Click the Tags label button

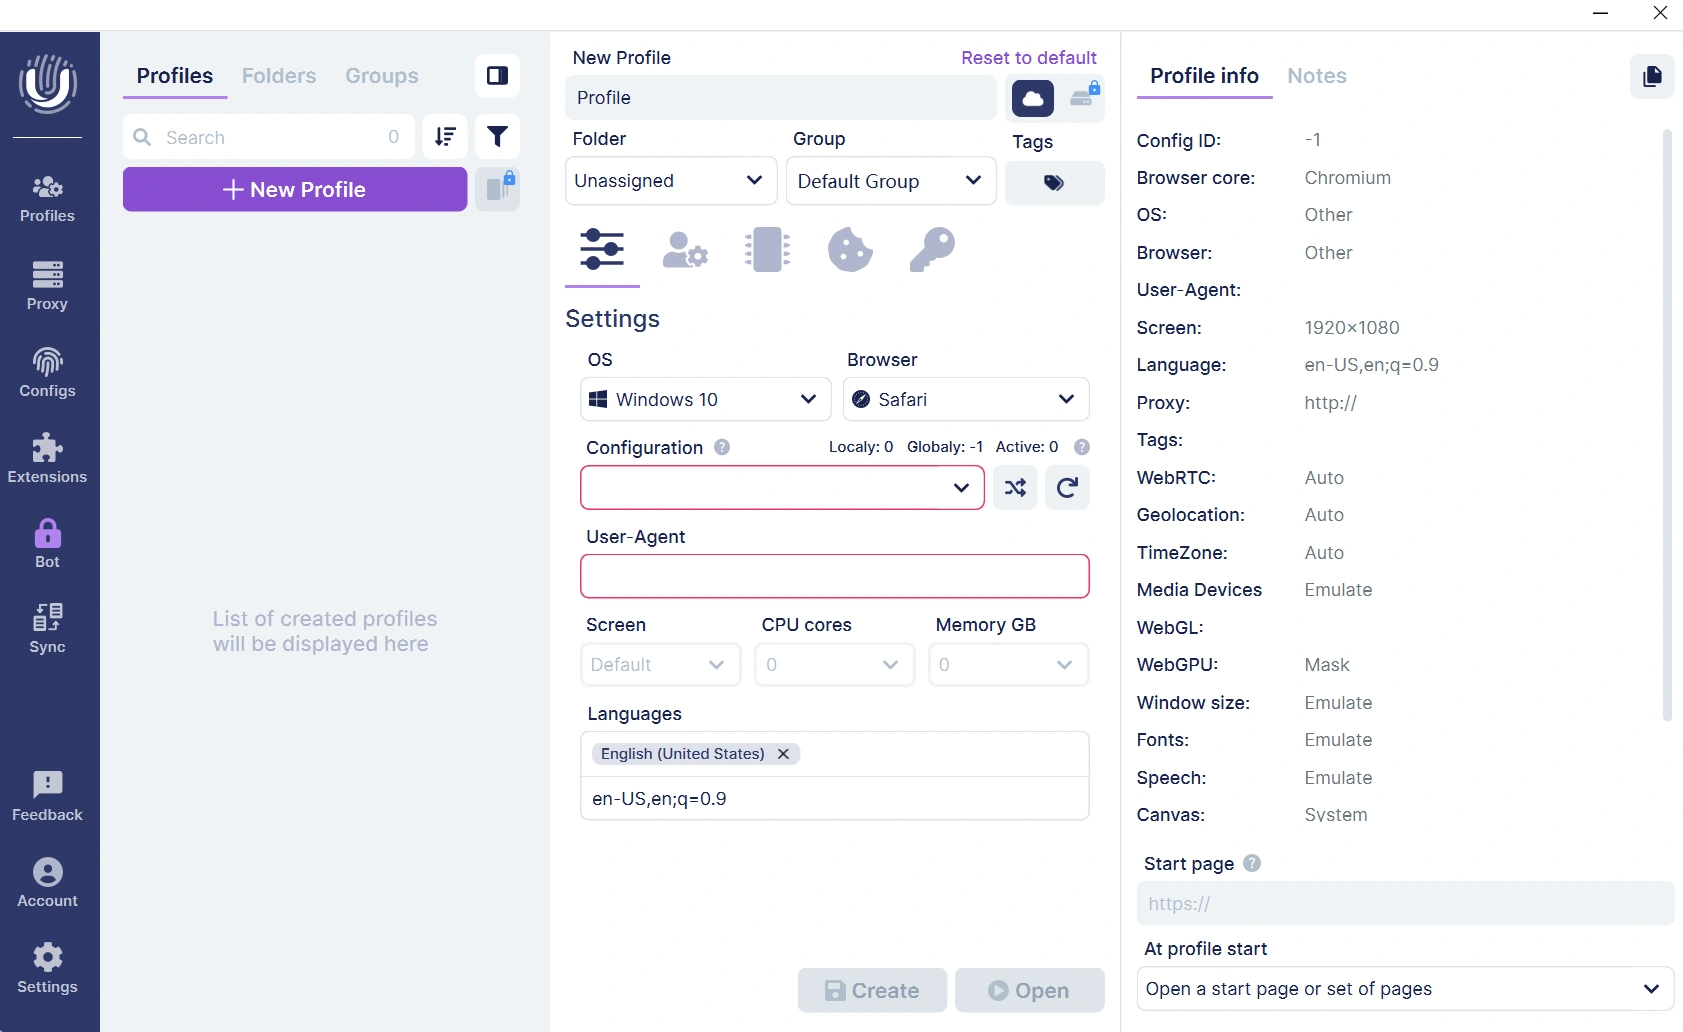(x=1054, y=183)
